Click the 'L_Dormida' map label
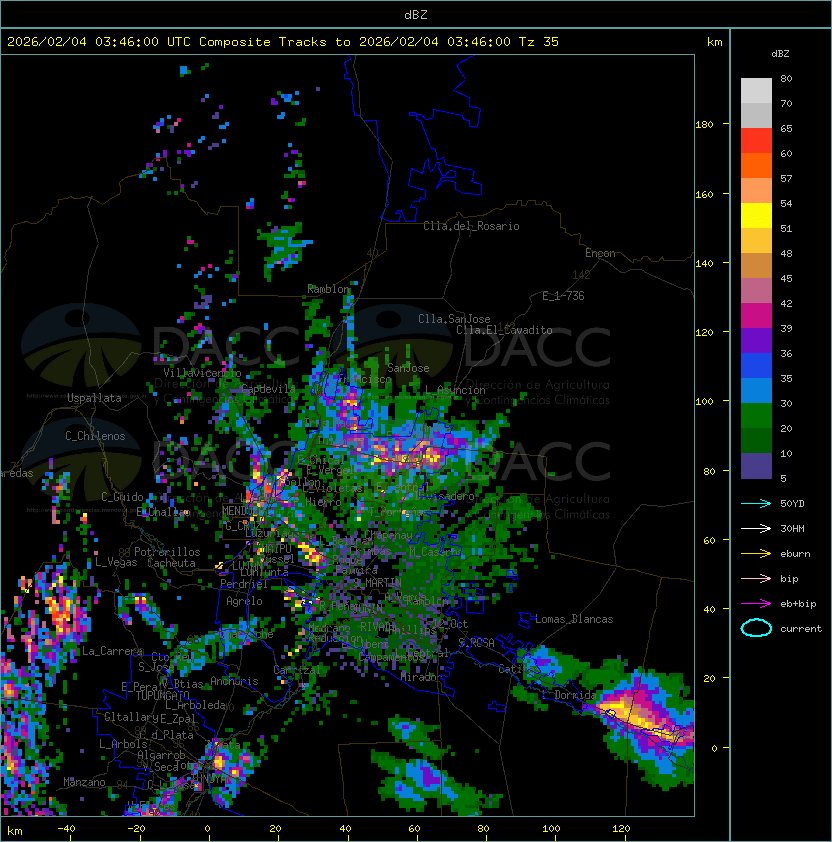 click(569, 695)
